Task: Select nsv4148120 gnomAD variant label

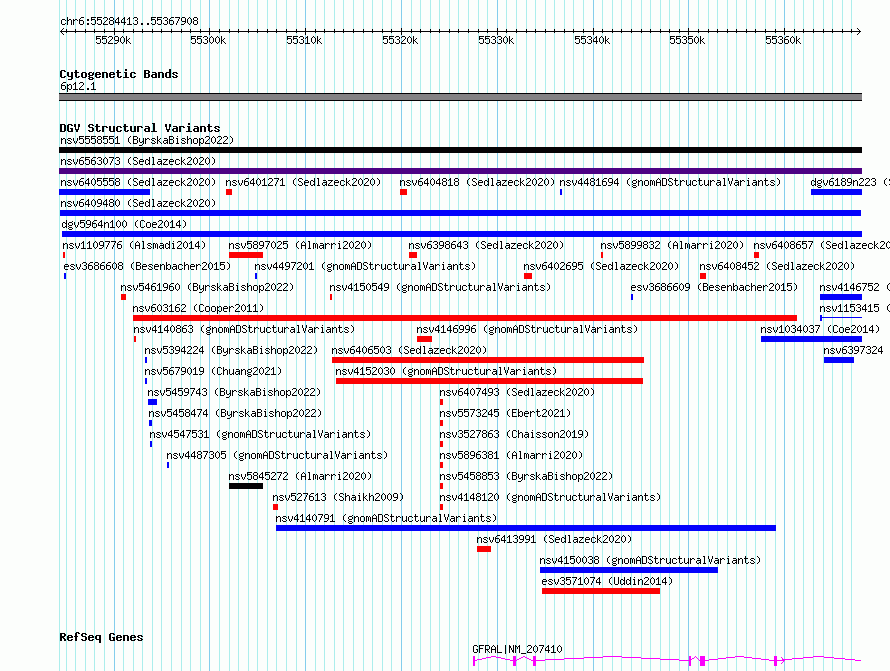Action: tap(551, 497)
